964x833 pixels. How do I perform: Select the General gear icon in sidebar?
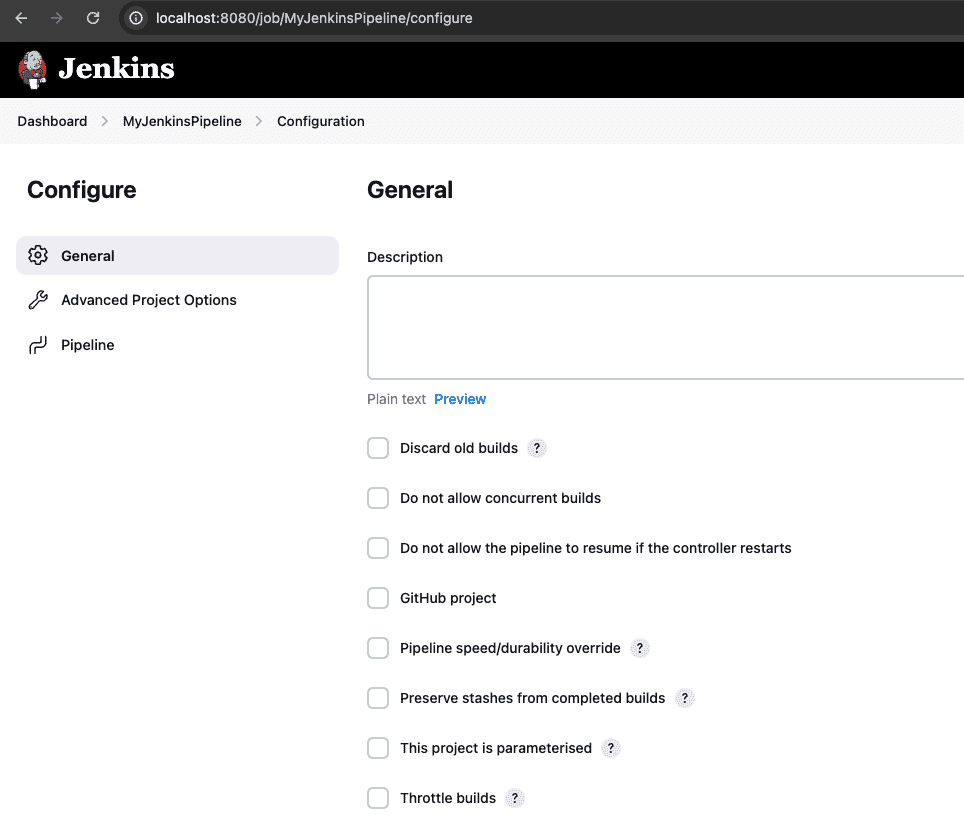click(x=37, y=255)
